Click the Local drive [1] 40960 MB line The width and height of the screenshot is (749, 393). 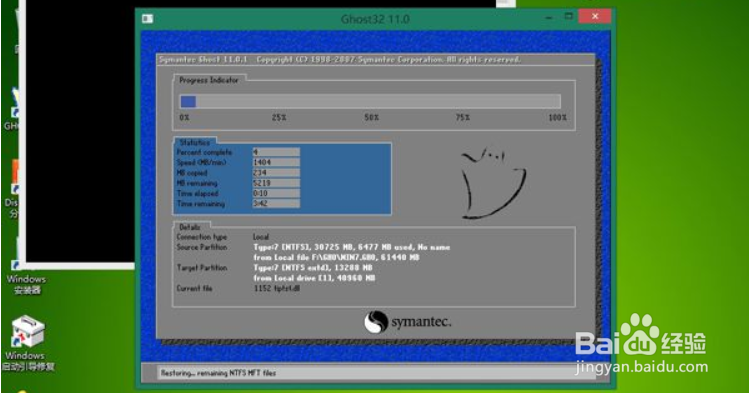tap(314, 278)
